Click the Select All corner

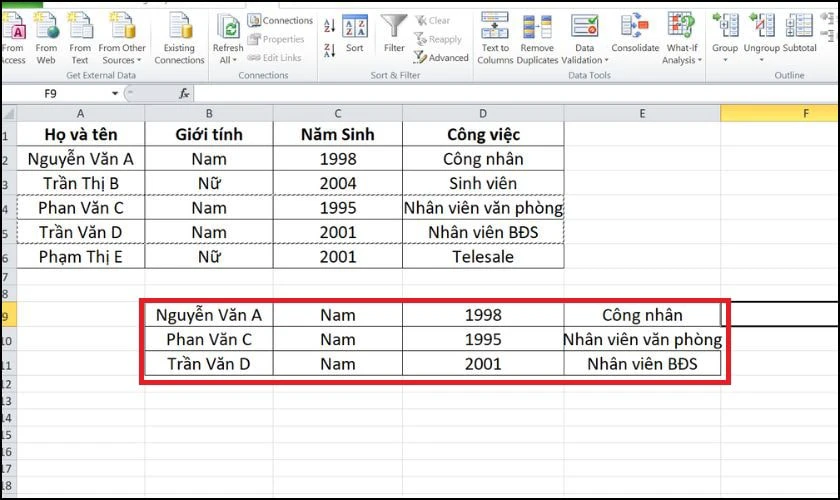9,113
